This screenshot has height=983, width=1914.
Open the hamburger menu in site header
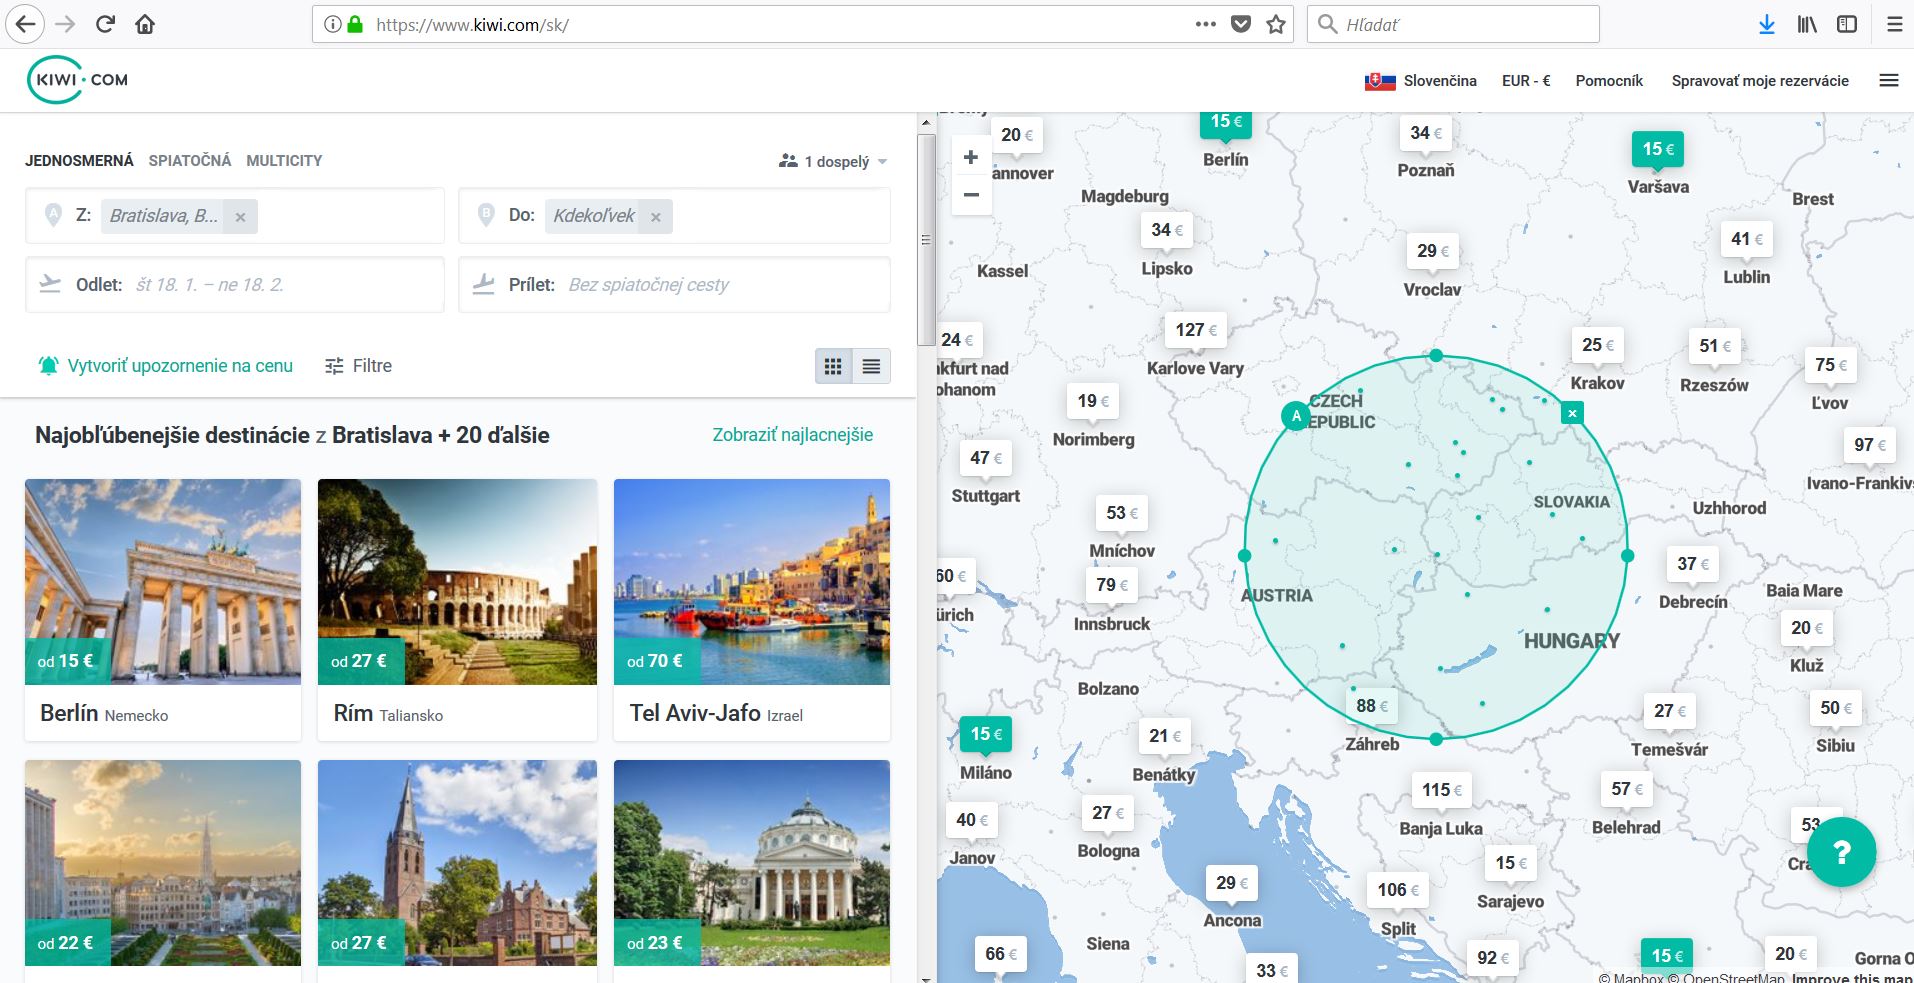click(x=1888, y=80)
